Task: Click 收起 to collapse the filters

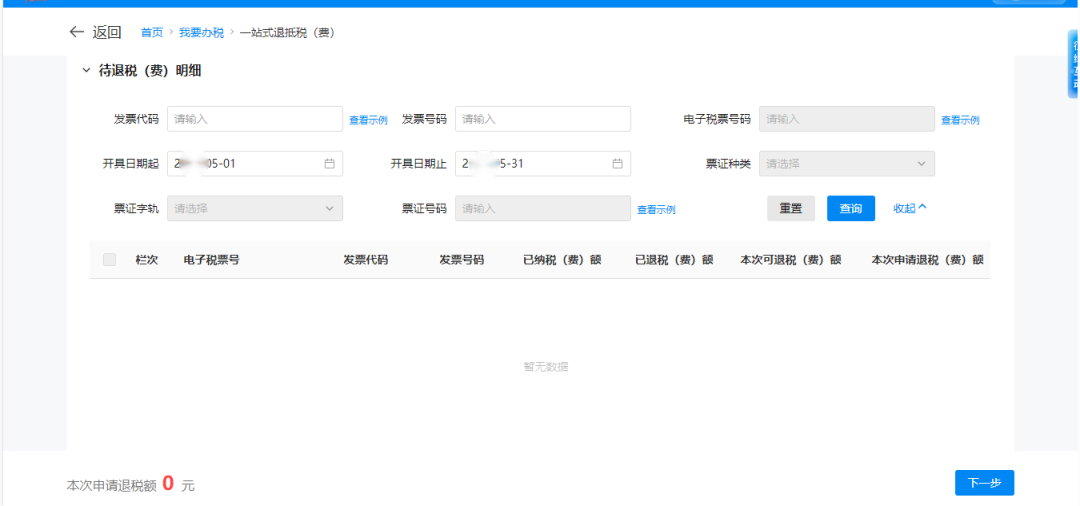Action: [910, 208]
